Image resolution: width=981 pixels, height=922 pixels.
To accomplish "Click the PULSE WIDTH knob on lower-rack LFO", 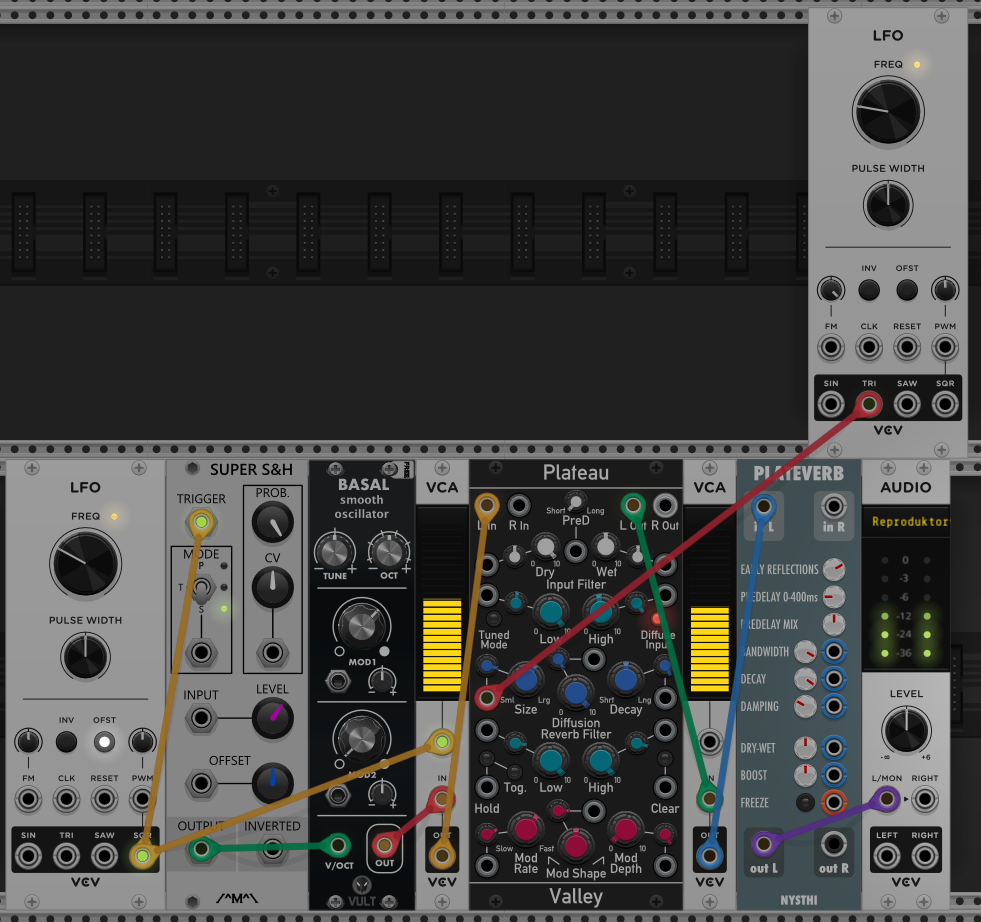I will click(85, 656).
